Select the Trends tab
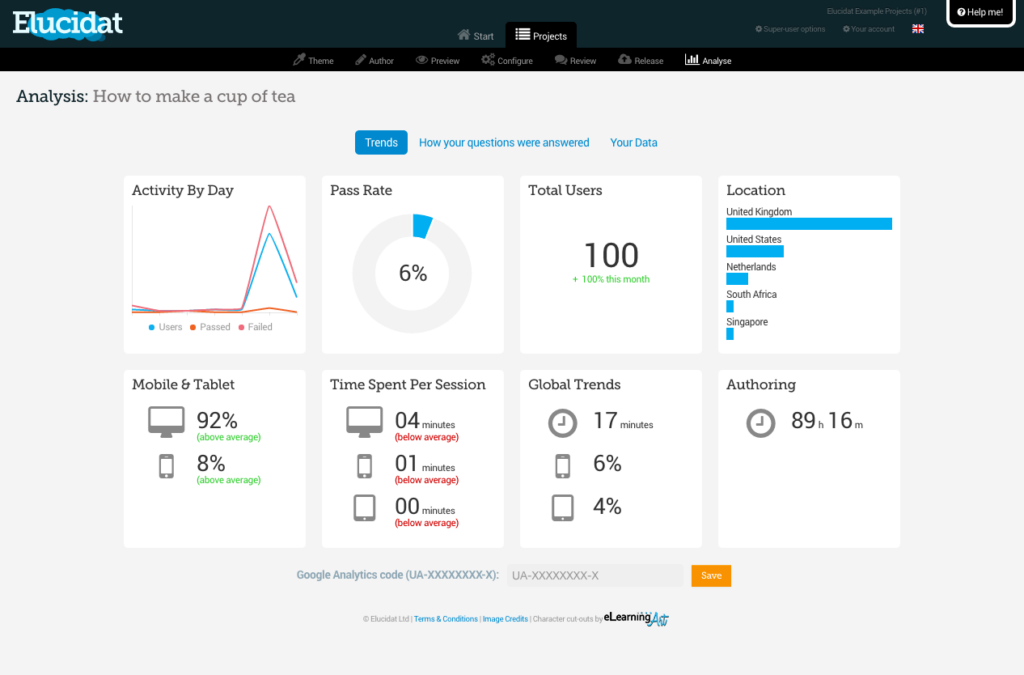The image size is (1024, 675). pos(381,143)
